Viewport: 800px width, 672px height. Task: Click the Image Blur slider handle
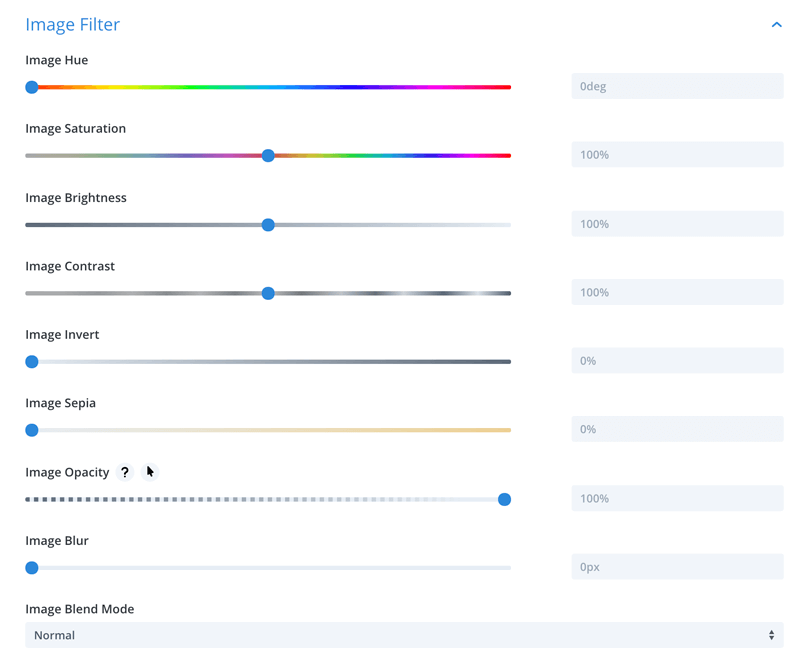tap(32, 568)
